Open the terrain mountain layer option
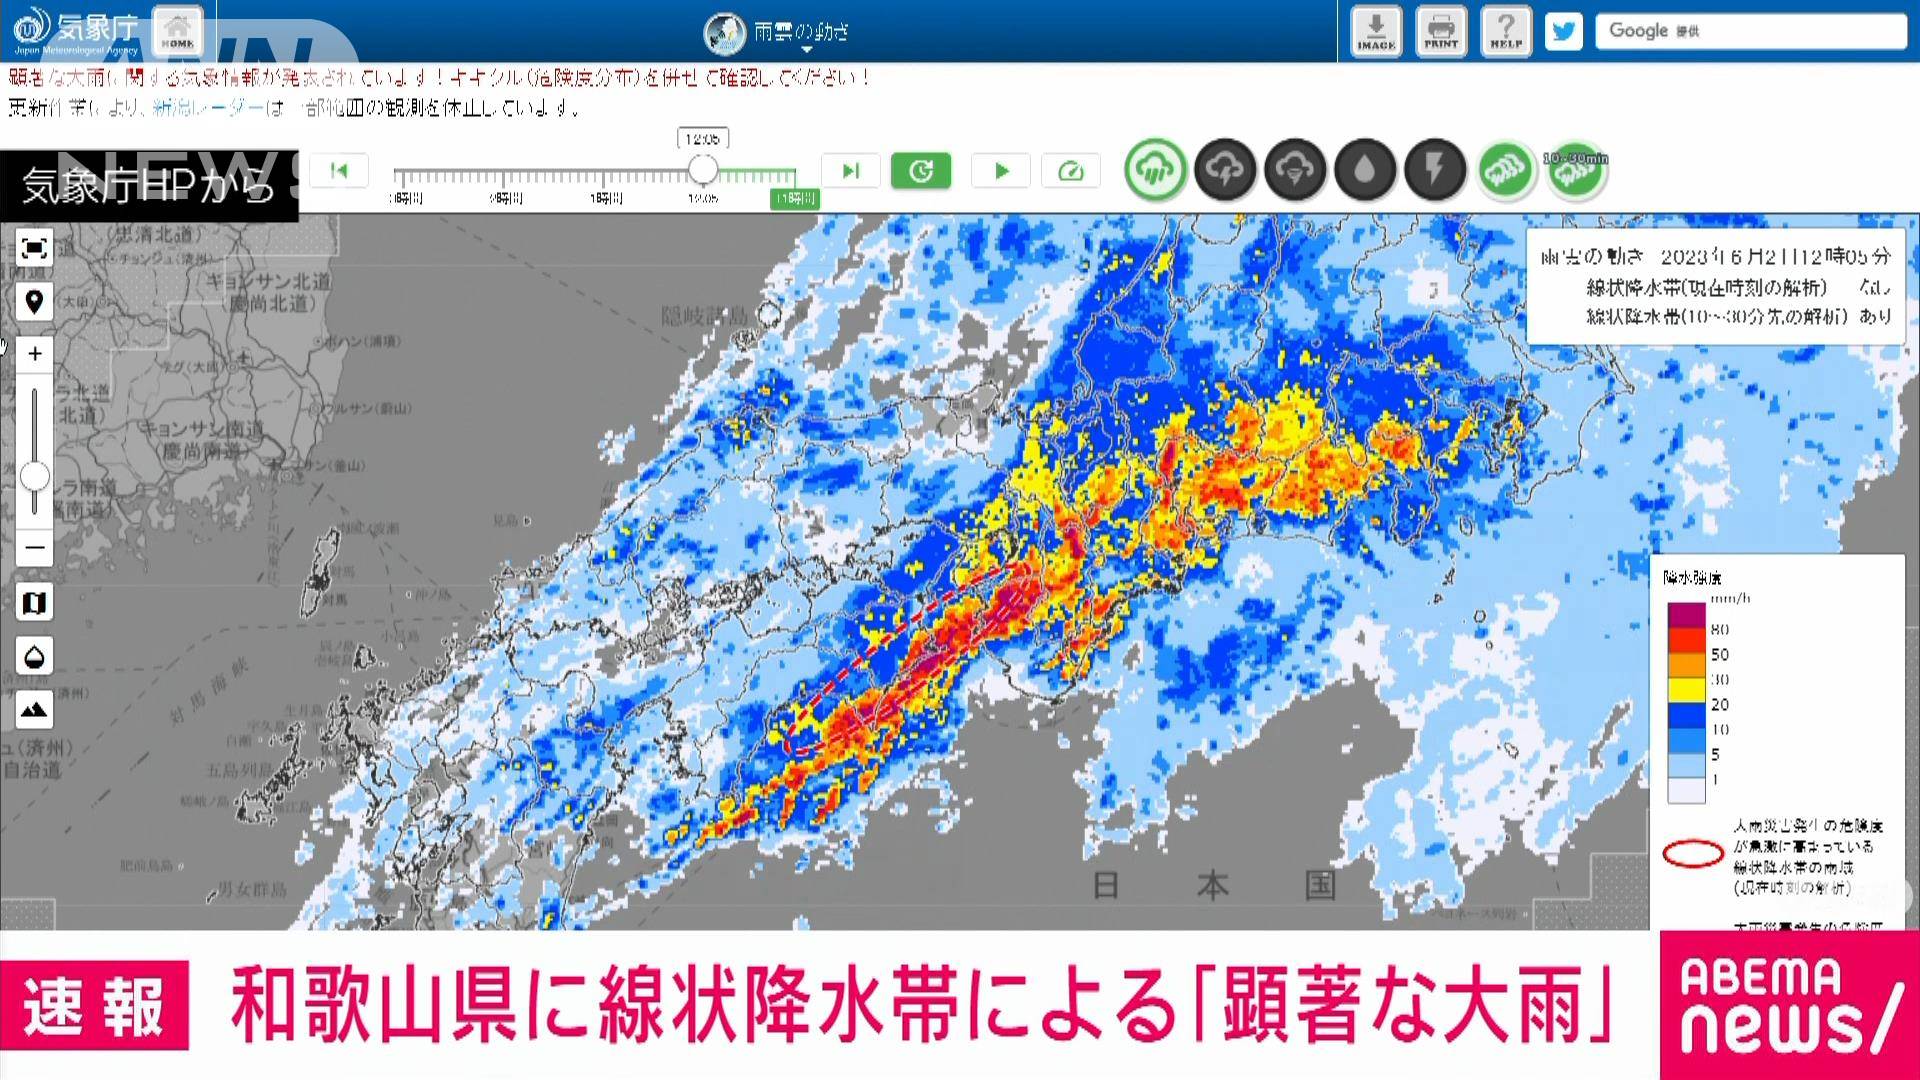The height and width of the screenshot is (1080, 1920). pos(34,710)
